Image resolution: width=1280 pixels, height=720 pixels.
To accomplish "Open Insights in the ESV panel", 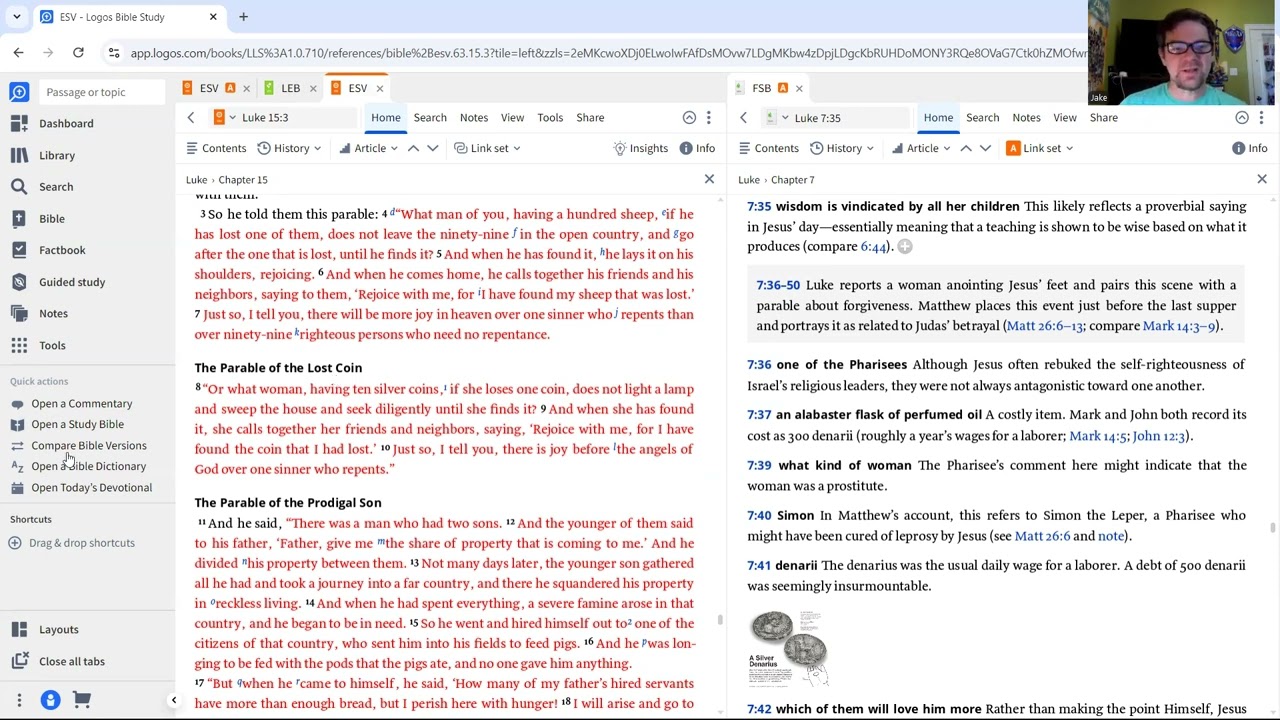I will (641, 148).
